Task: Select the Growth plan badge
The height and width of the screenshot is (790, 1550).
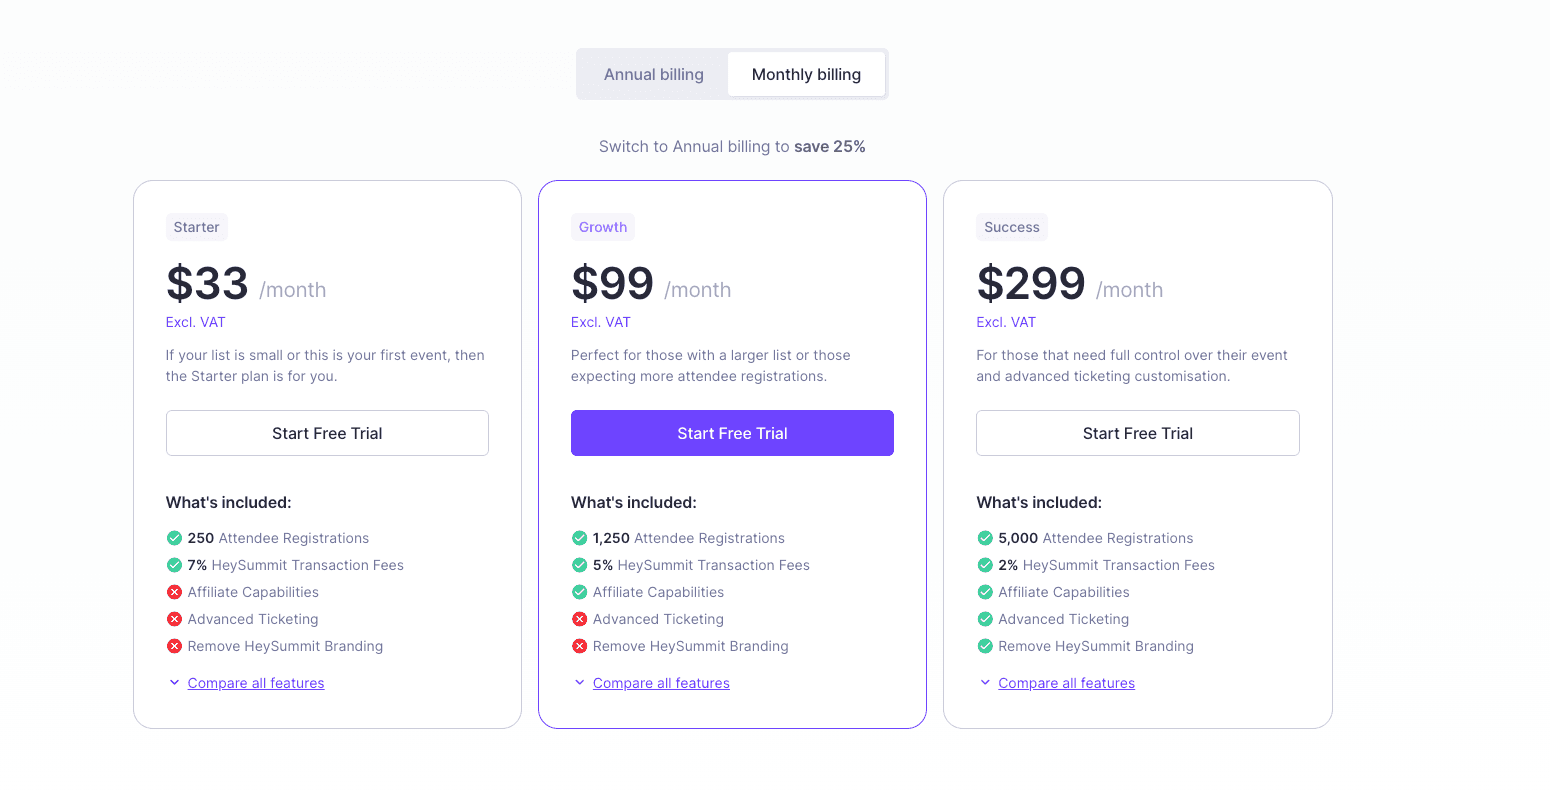Action: 602,227
